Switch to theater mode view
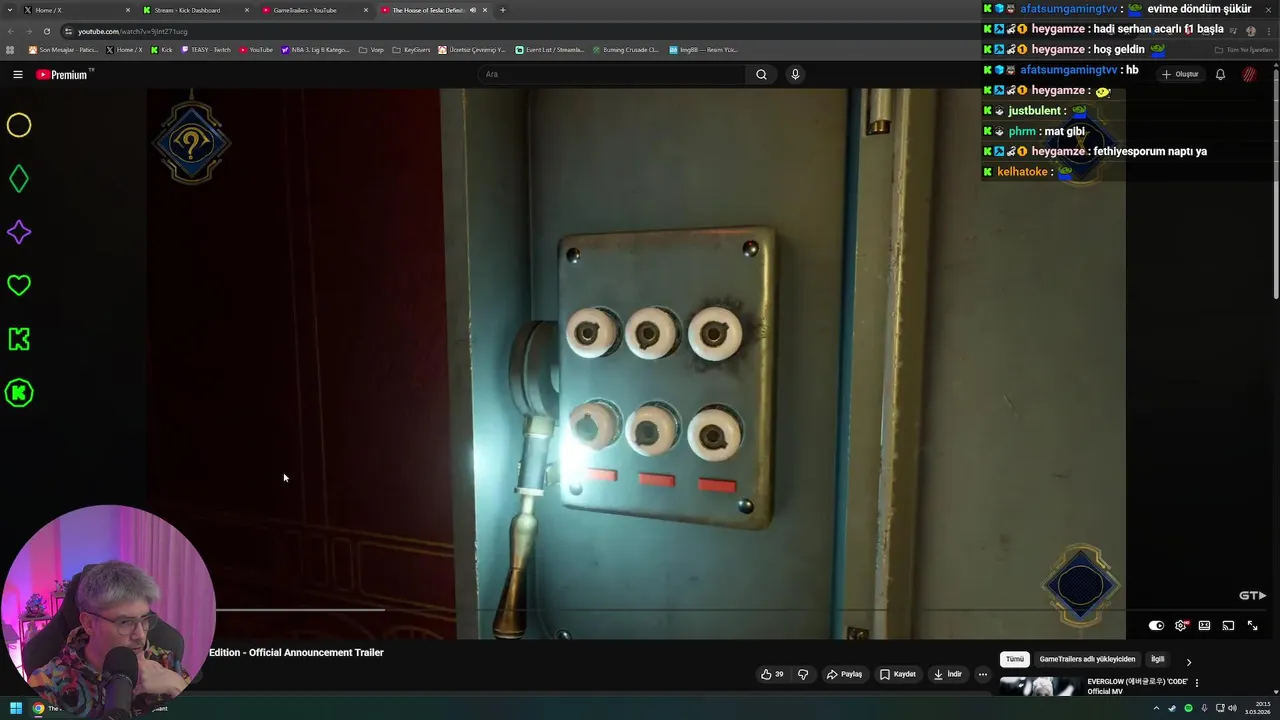 click(x=1204, y=625)
